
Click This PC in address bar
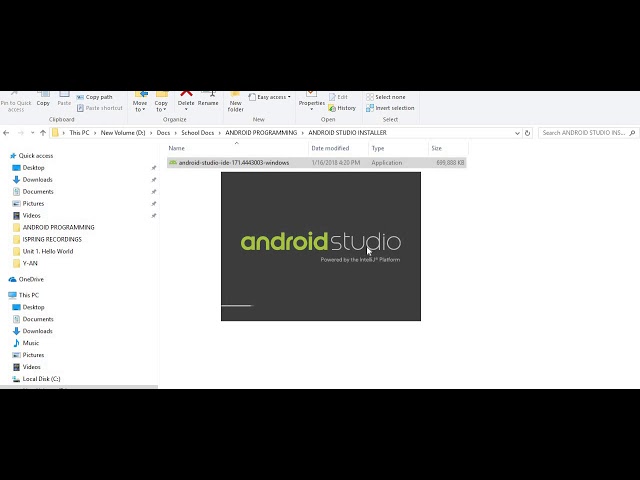(79, 133)
